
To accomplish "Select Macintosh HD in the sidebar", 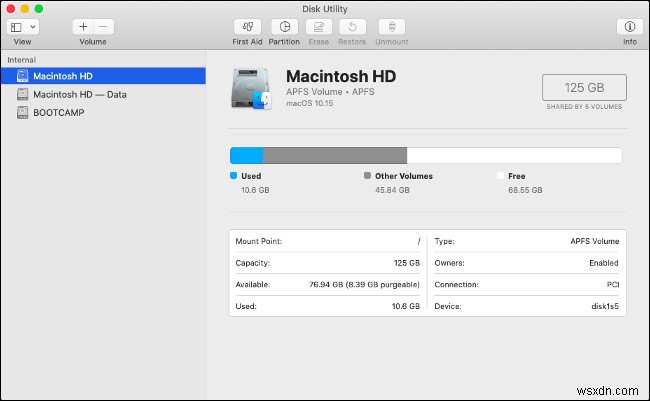I will click(x=103, y=76).
